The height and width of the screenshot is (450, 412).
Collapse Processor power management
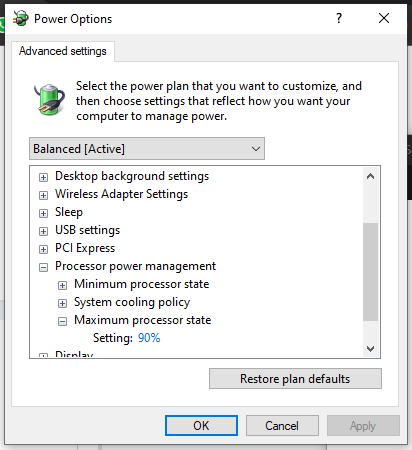click(43, 267)
